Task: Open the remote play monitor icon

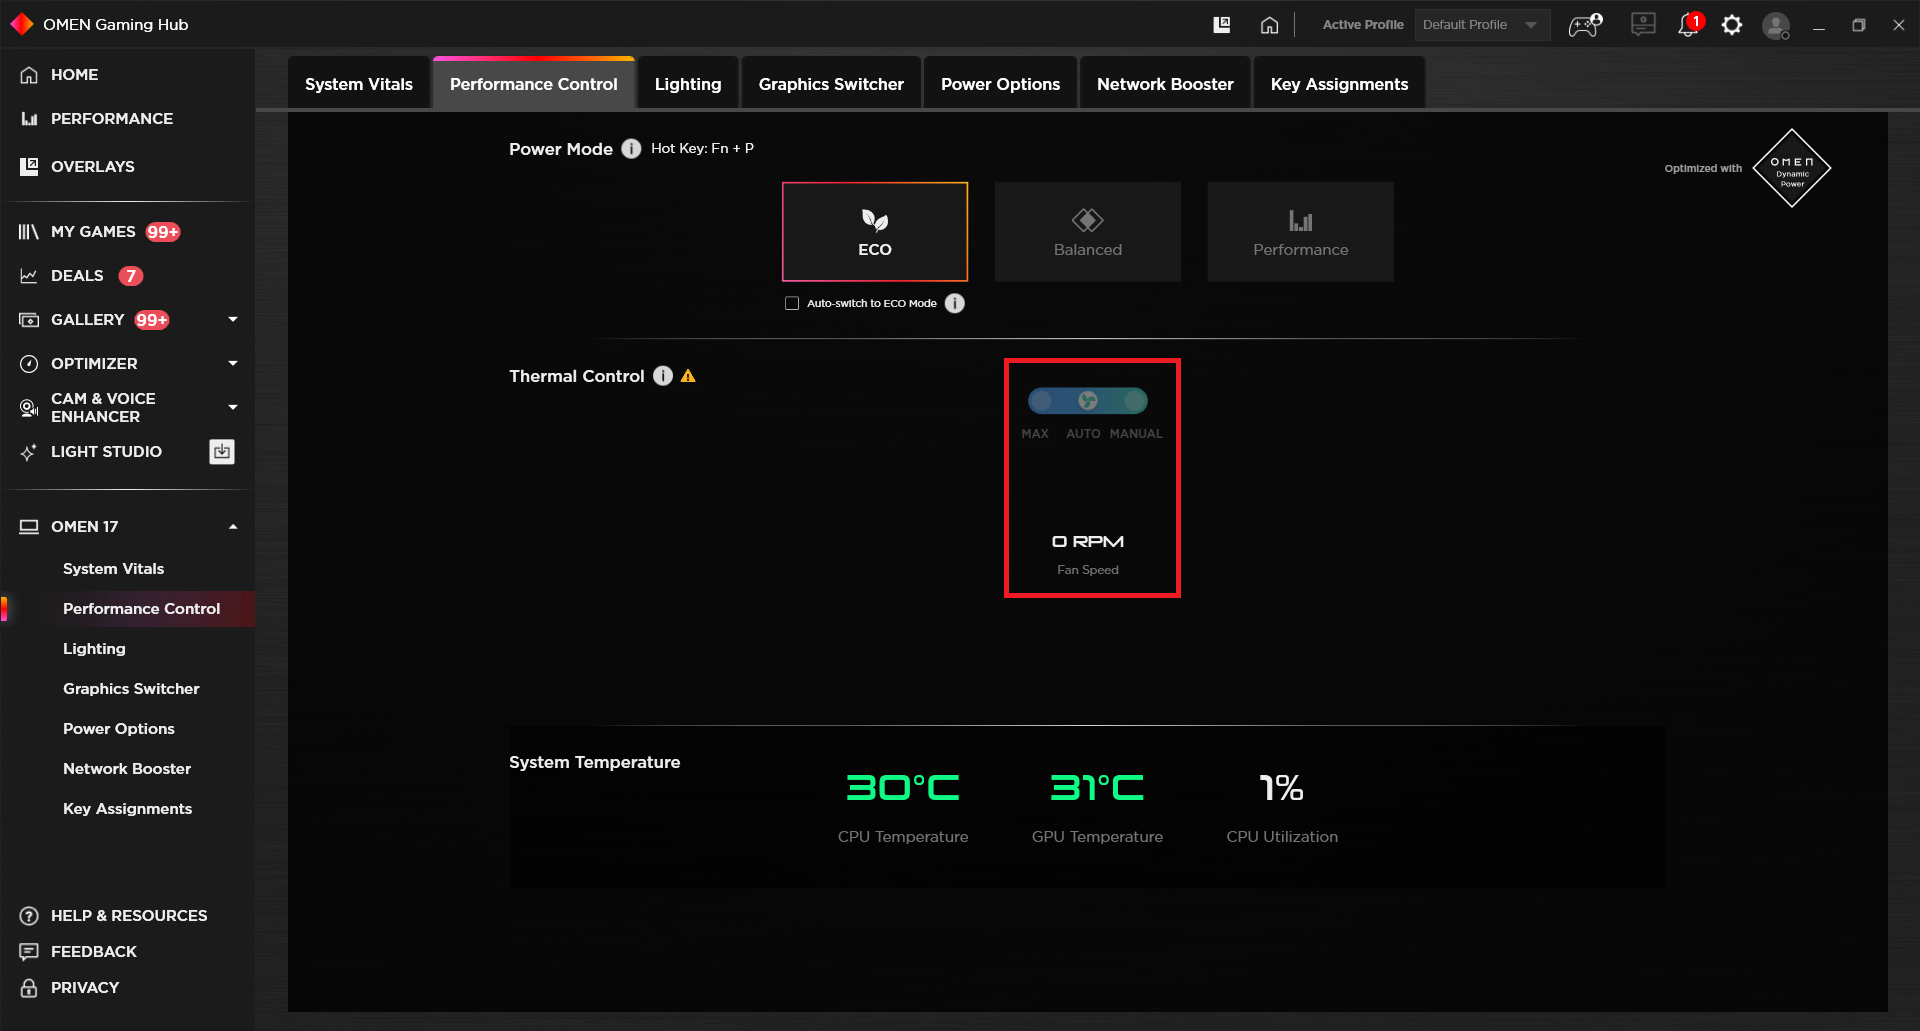Action: pos(1643,25)
